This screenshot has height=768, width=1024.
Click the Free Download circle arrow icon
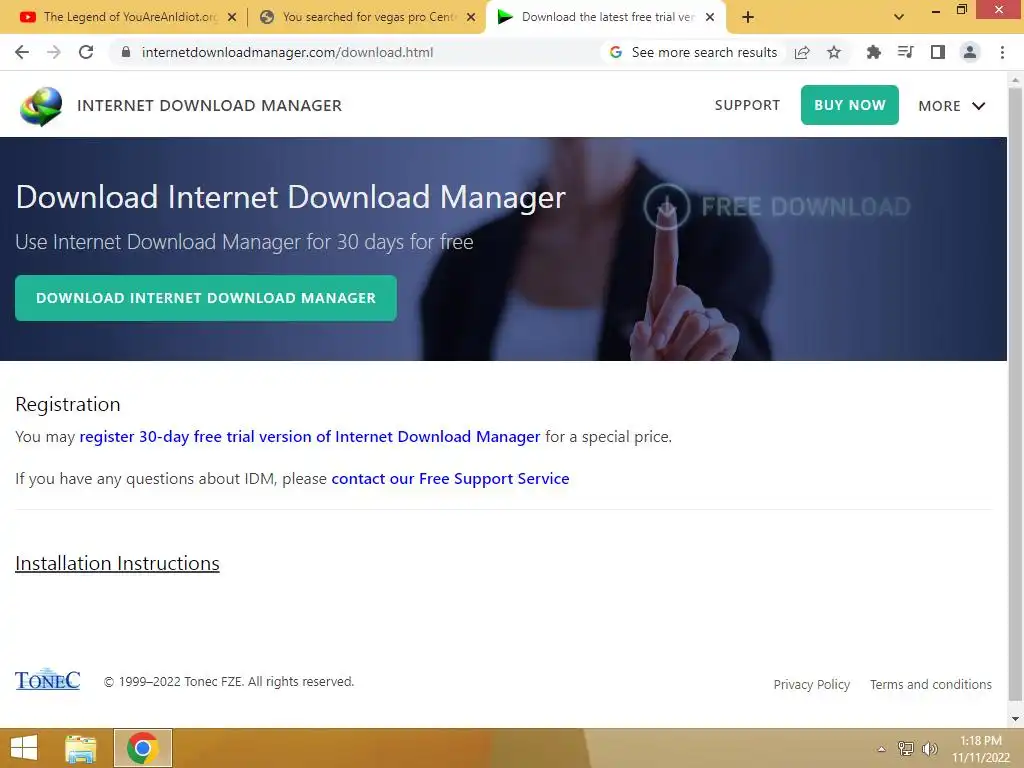pyautogui.click(x=666, y=206)
